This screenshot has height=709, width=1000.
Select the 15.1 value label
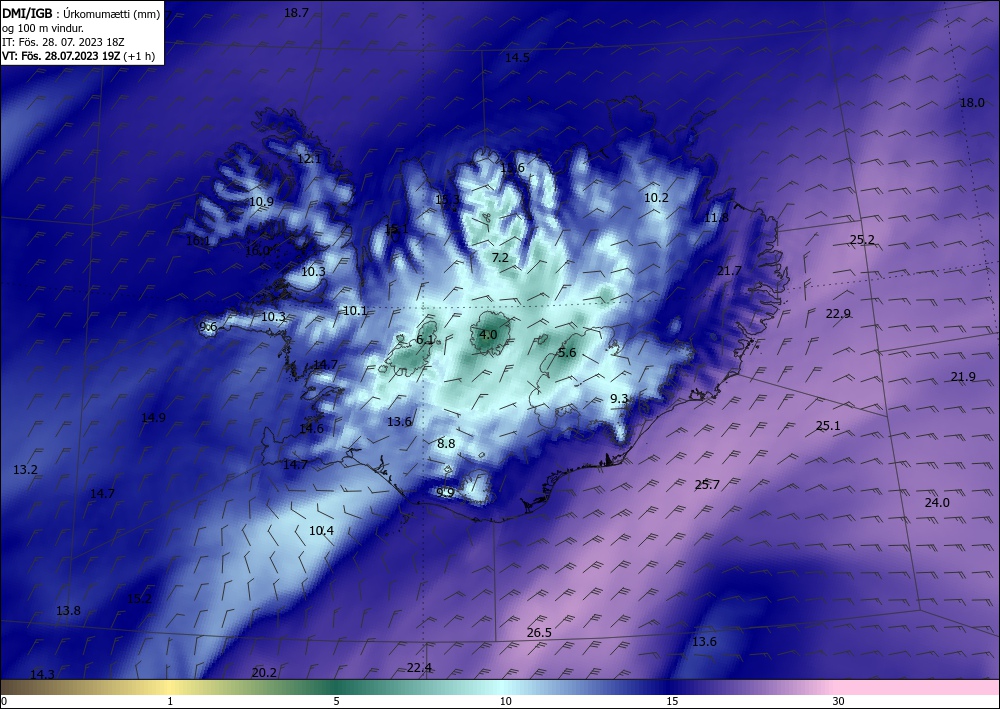coord(396,229)
